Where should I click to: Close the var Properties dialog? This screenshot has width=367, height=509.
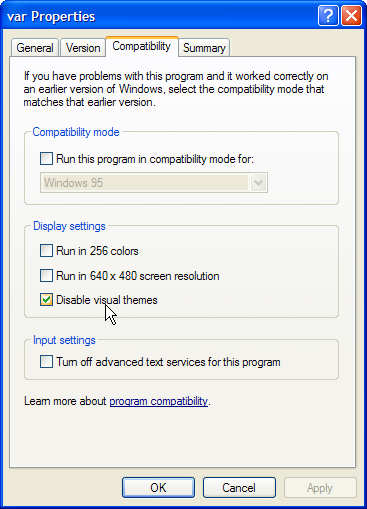click(351, 15)
